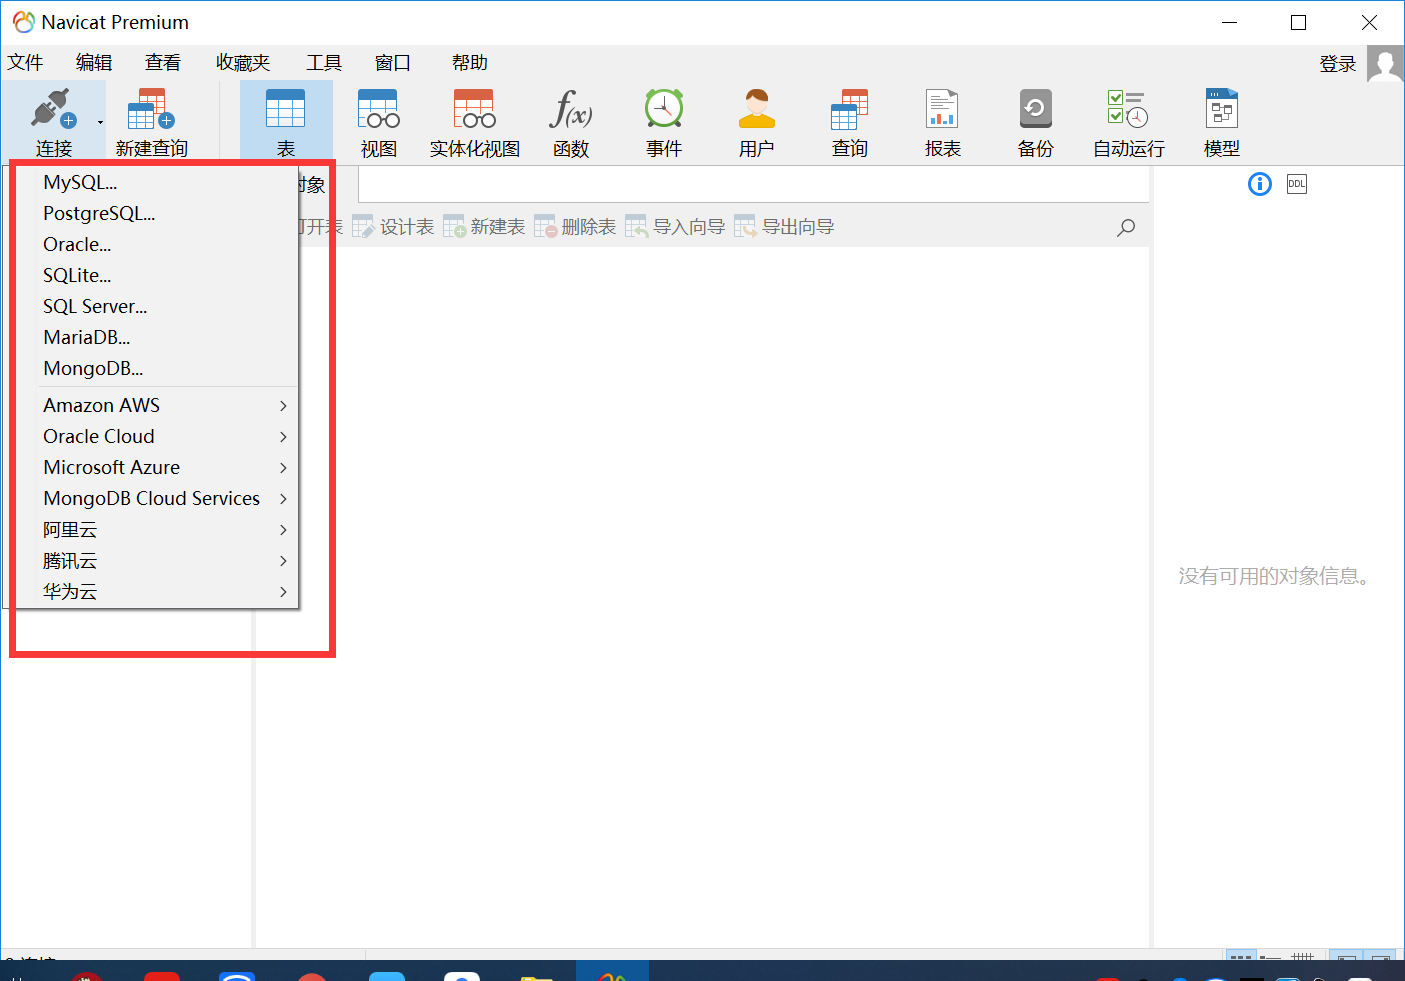Click the search magnifier in the object bar
Image resolution: width=1405 pixels, height=981 pixels.
click(1126, 227)
